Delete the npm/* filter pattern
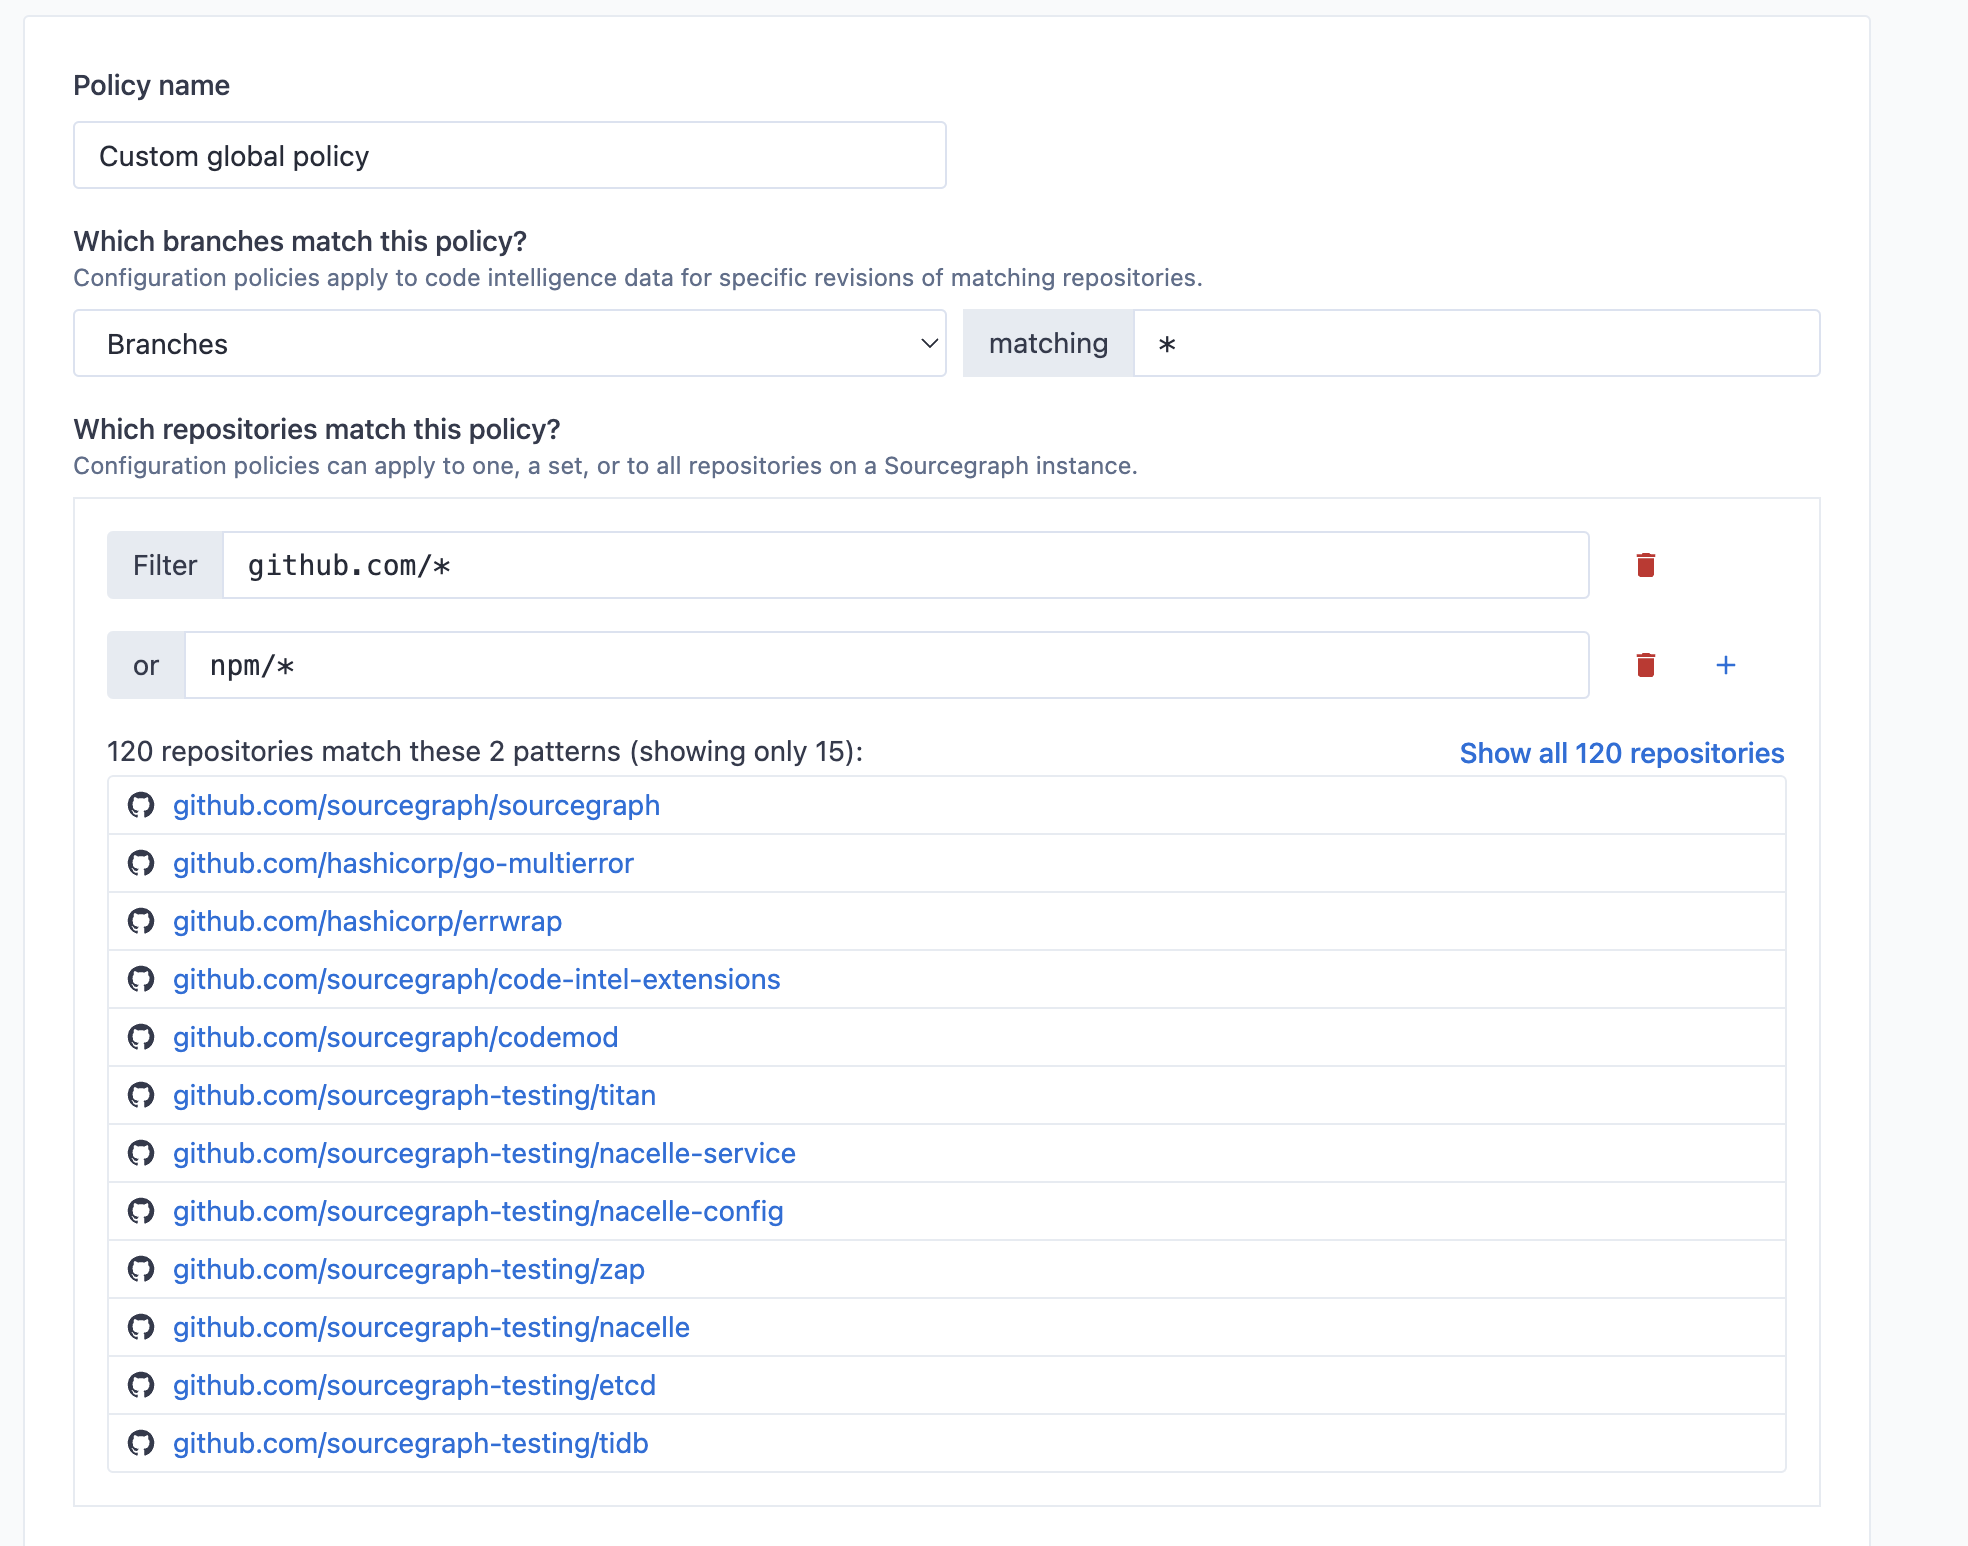The height and width of the screenshot is (1546, 1968). click(x=1645, y=665)
